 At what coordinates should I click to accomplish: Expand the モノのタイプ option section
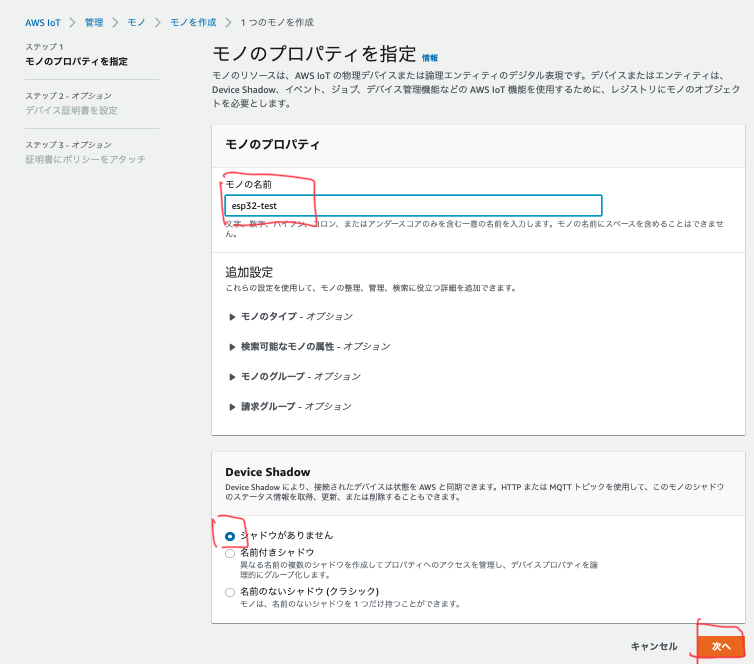point(291,316)
